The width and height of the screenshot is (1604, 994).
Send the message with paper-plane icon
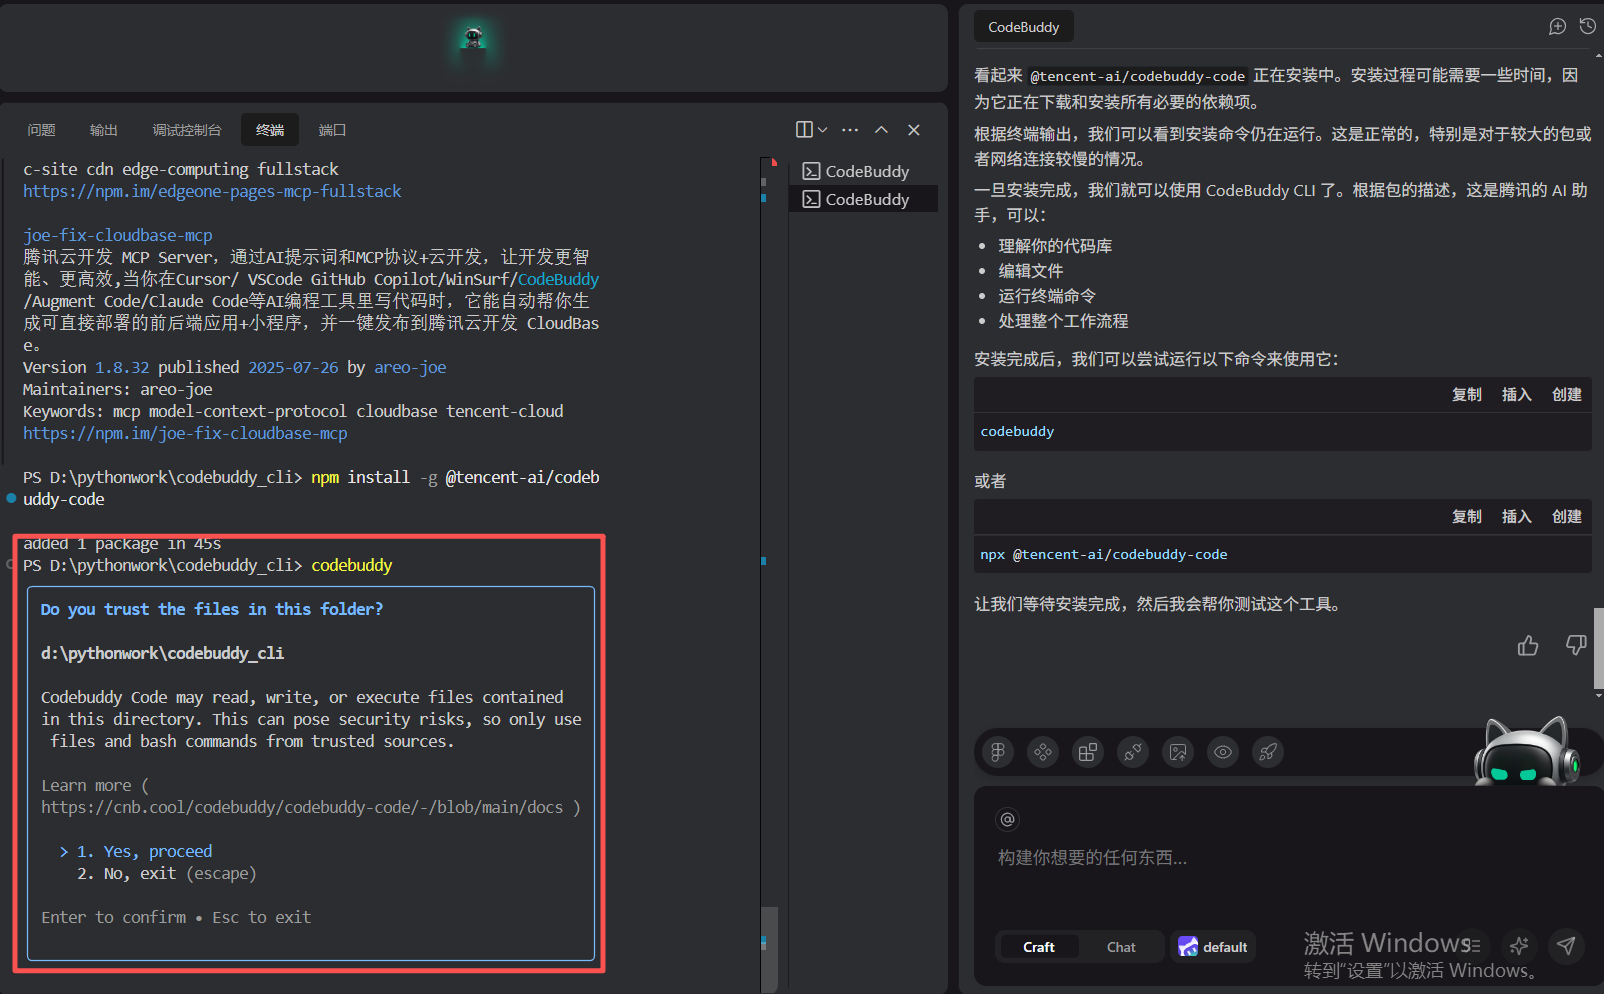tap(1566, 945)
